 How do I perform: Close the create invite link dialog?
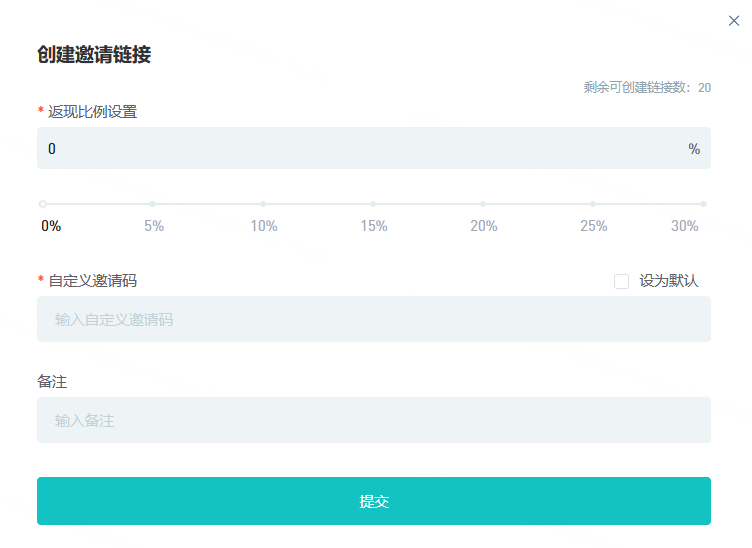(x=734, y=21)
